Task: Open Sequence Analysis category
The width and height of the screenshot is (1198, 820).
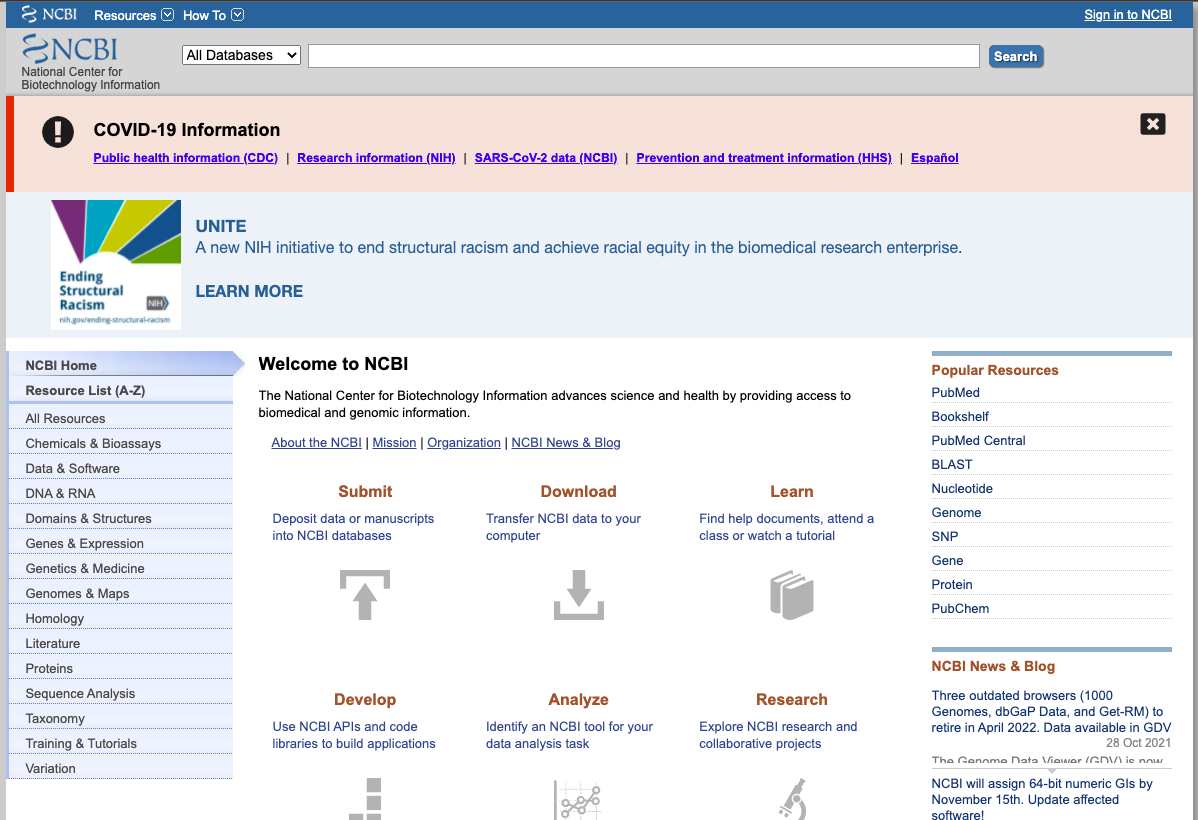Action: (x=120, y=693)
